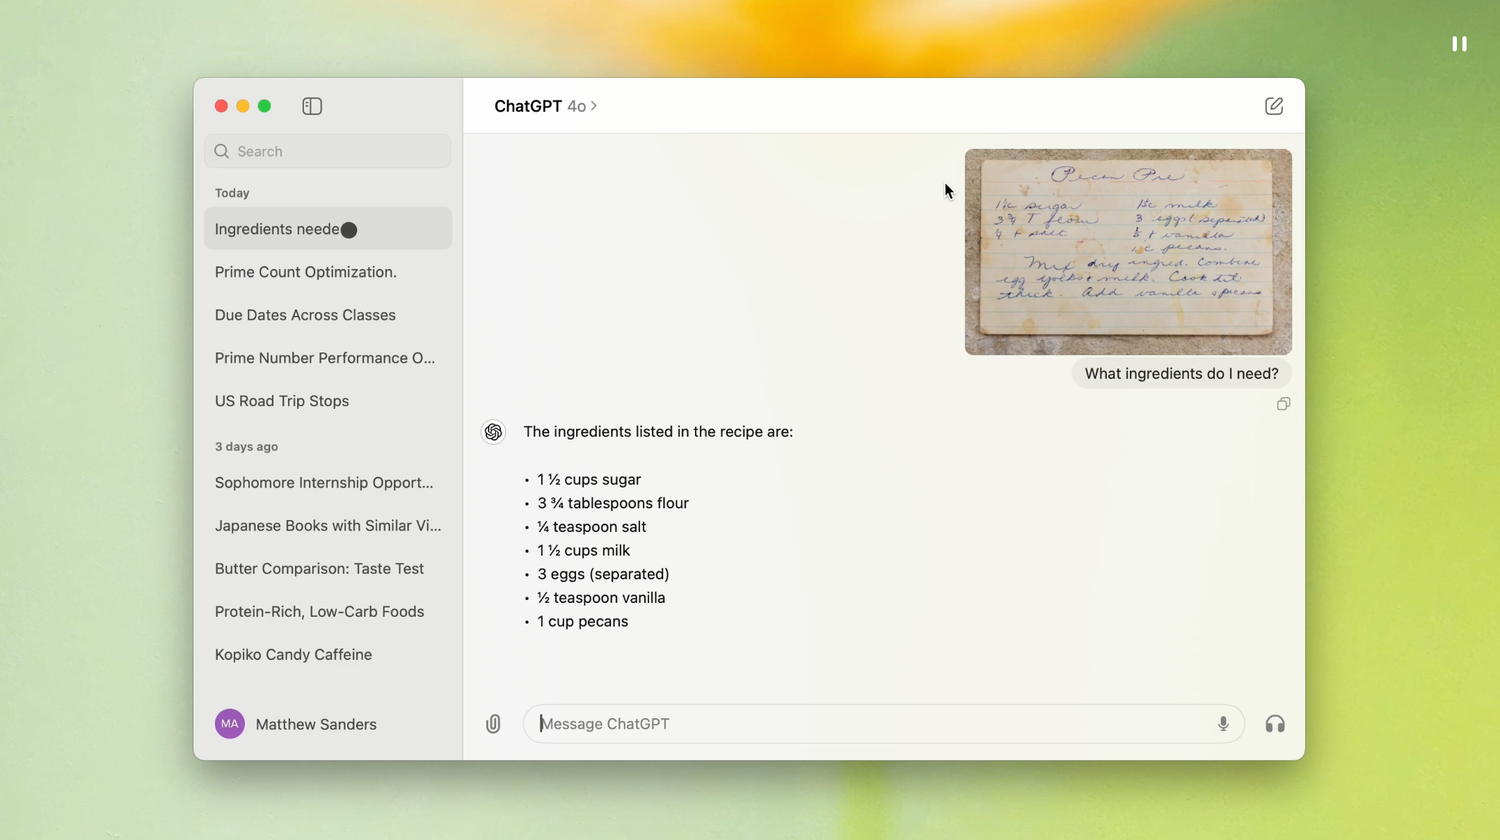Attach a file using the paperclip icon
The height and width of the screenshot is (840, 1500).
[x=493, y=724]
